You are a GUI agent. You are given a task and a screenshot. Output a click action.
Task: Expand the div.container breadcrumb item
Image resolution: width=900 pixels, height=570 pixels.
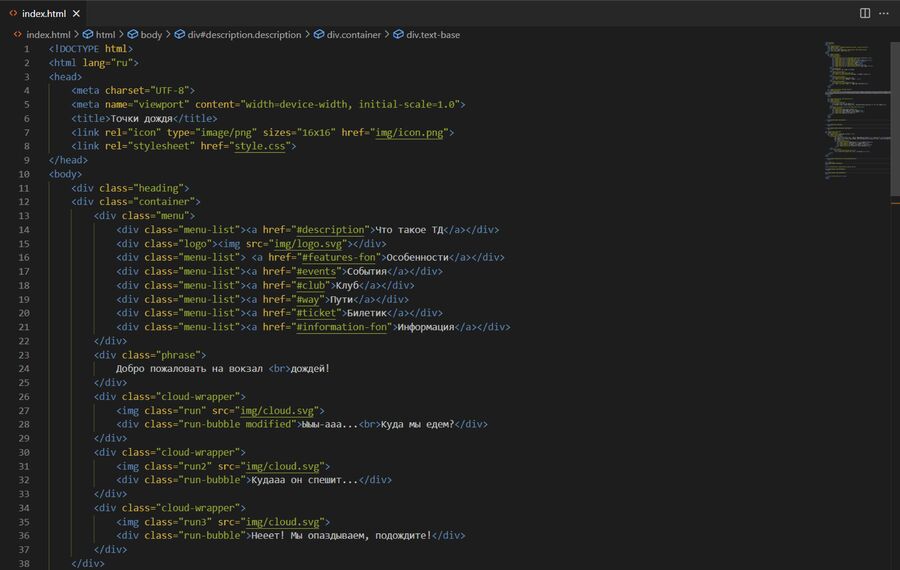pyautogui.click(x=353, y=34)
